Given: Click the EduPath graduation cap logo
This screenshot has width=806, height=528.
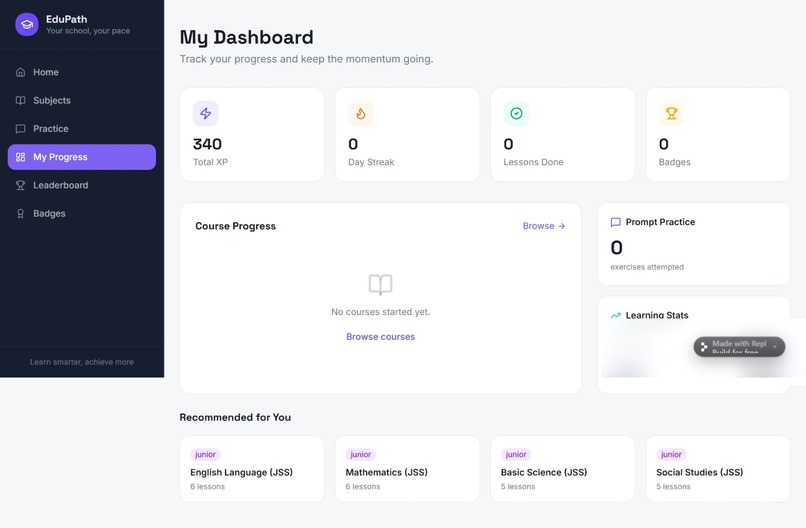Looking at the screenshot, I should (27, 24).
